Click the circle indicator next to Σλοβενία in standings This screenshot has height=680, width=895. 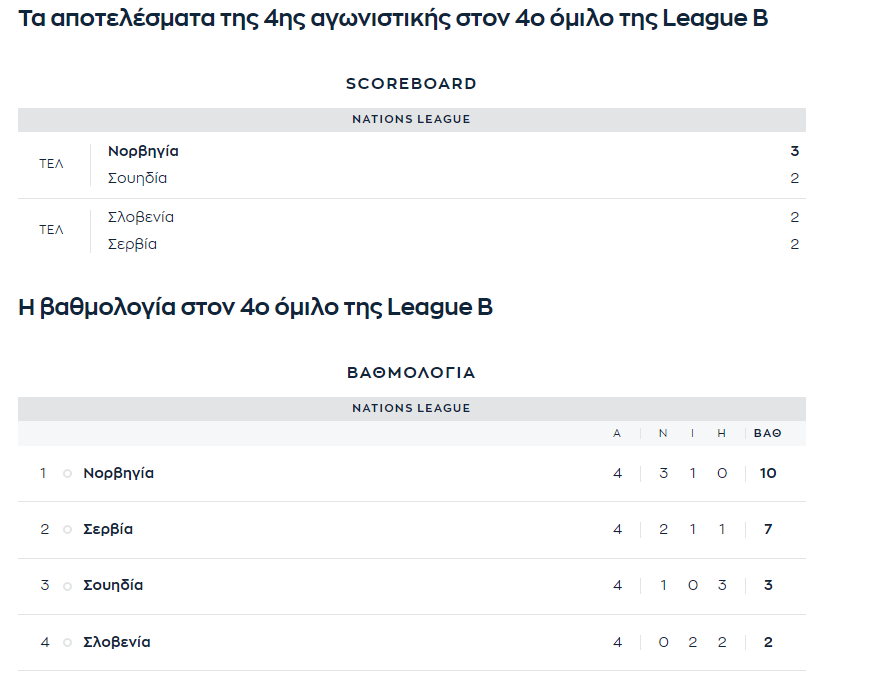tap(68, 643)
